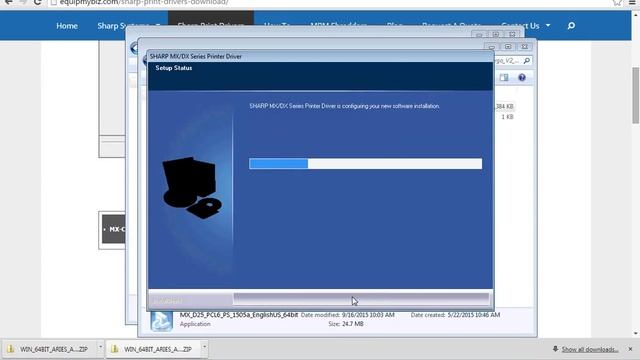Viewport: 640px width, 360px height.
Task: Click the MX_D25_PCL6_PS application icon in details pane
Action: pos(162,320)
